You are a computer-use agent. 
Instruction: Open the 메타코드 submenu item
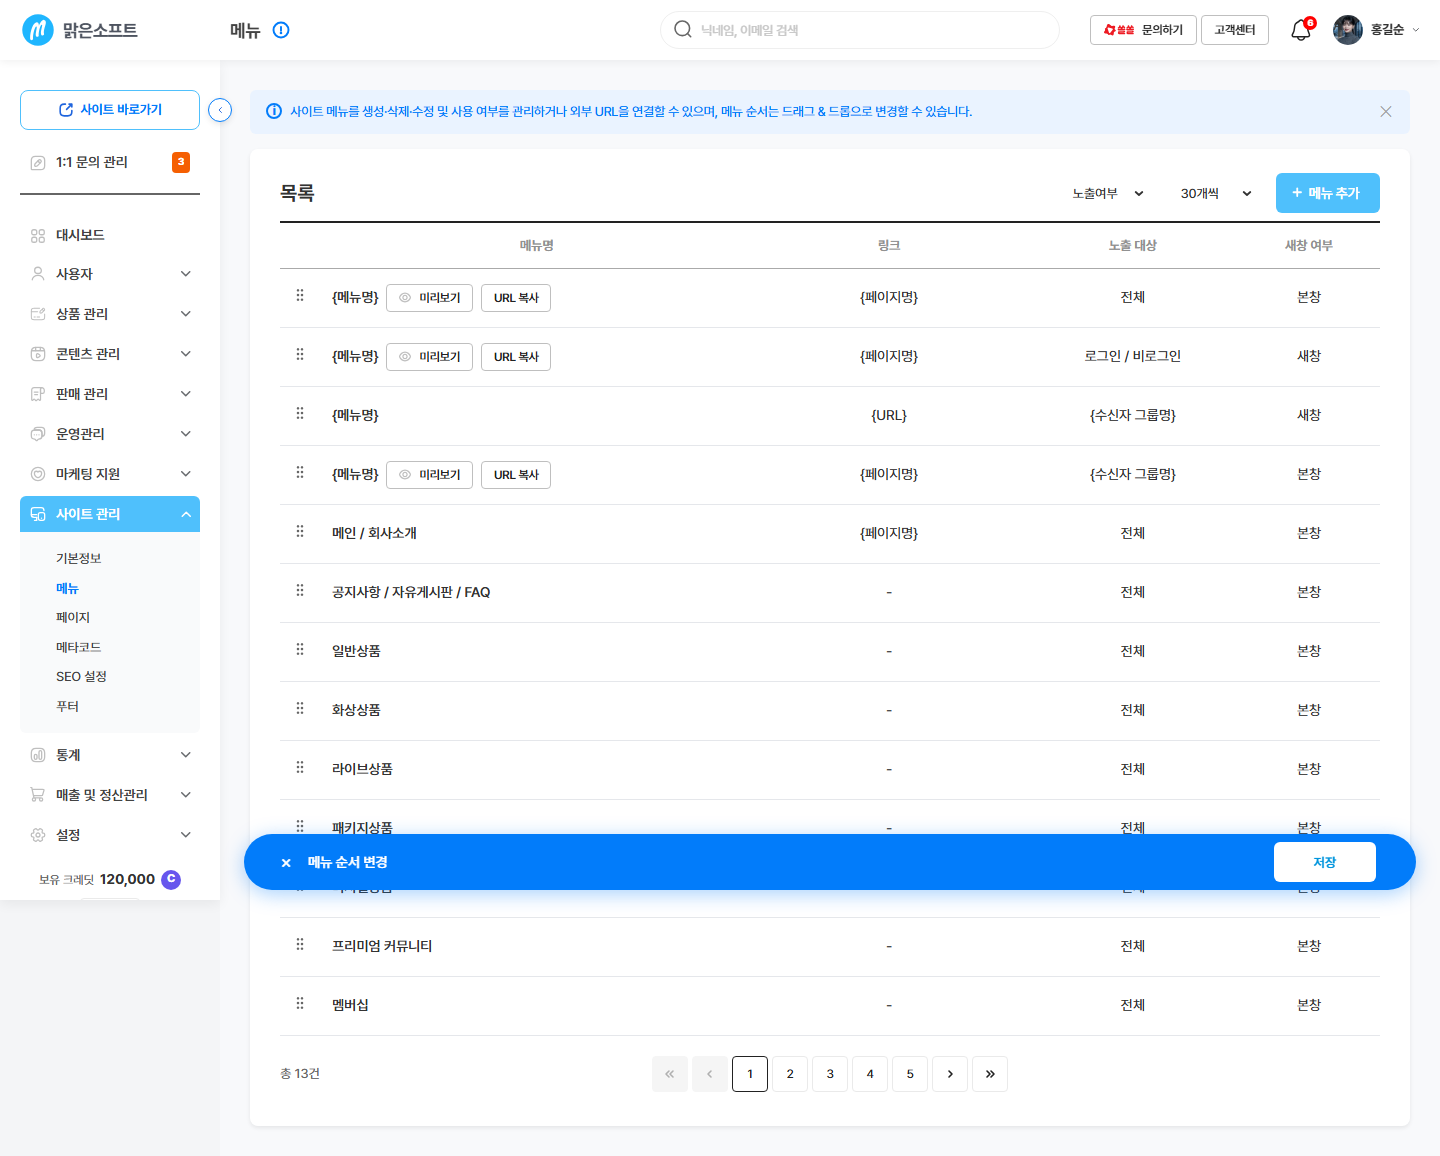tap(79, 647)
